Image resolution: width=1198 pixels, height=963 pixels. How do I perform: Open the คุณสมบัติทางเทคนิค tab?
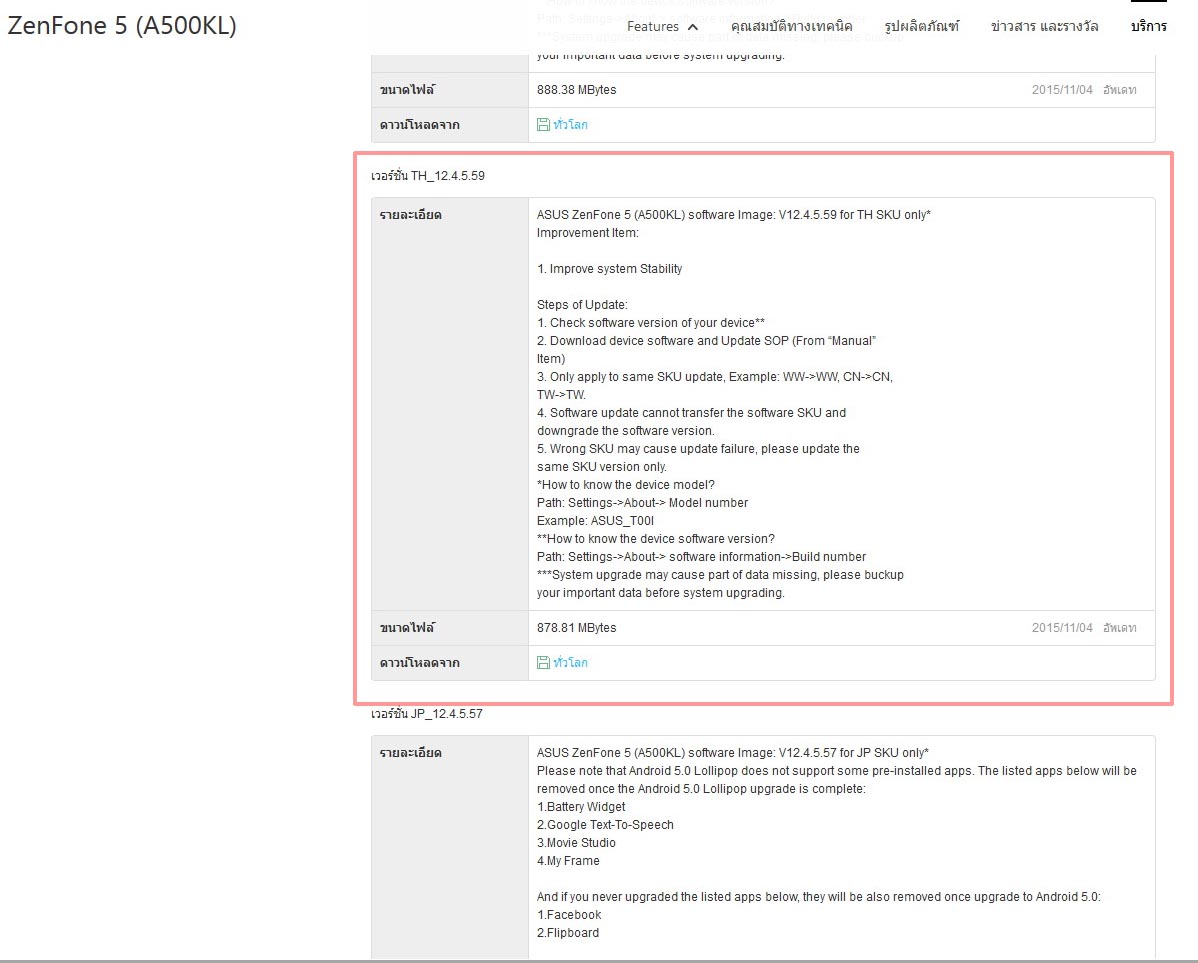[x=791, y=26]
